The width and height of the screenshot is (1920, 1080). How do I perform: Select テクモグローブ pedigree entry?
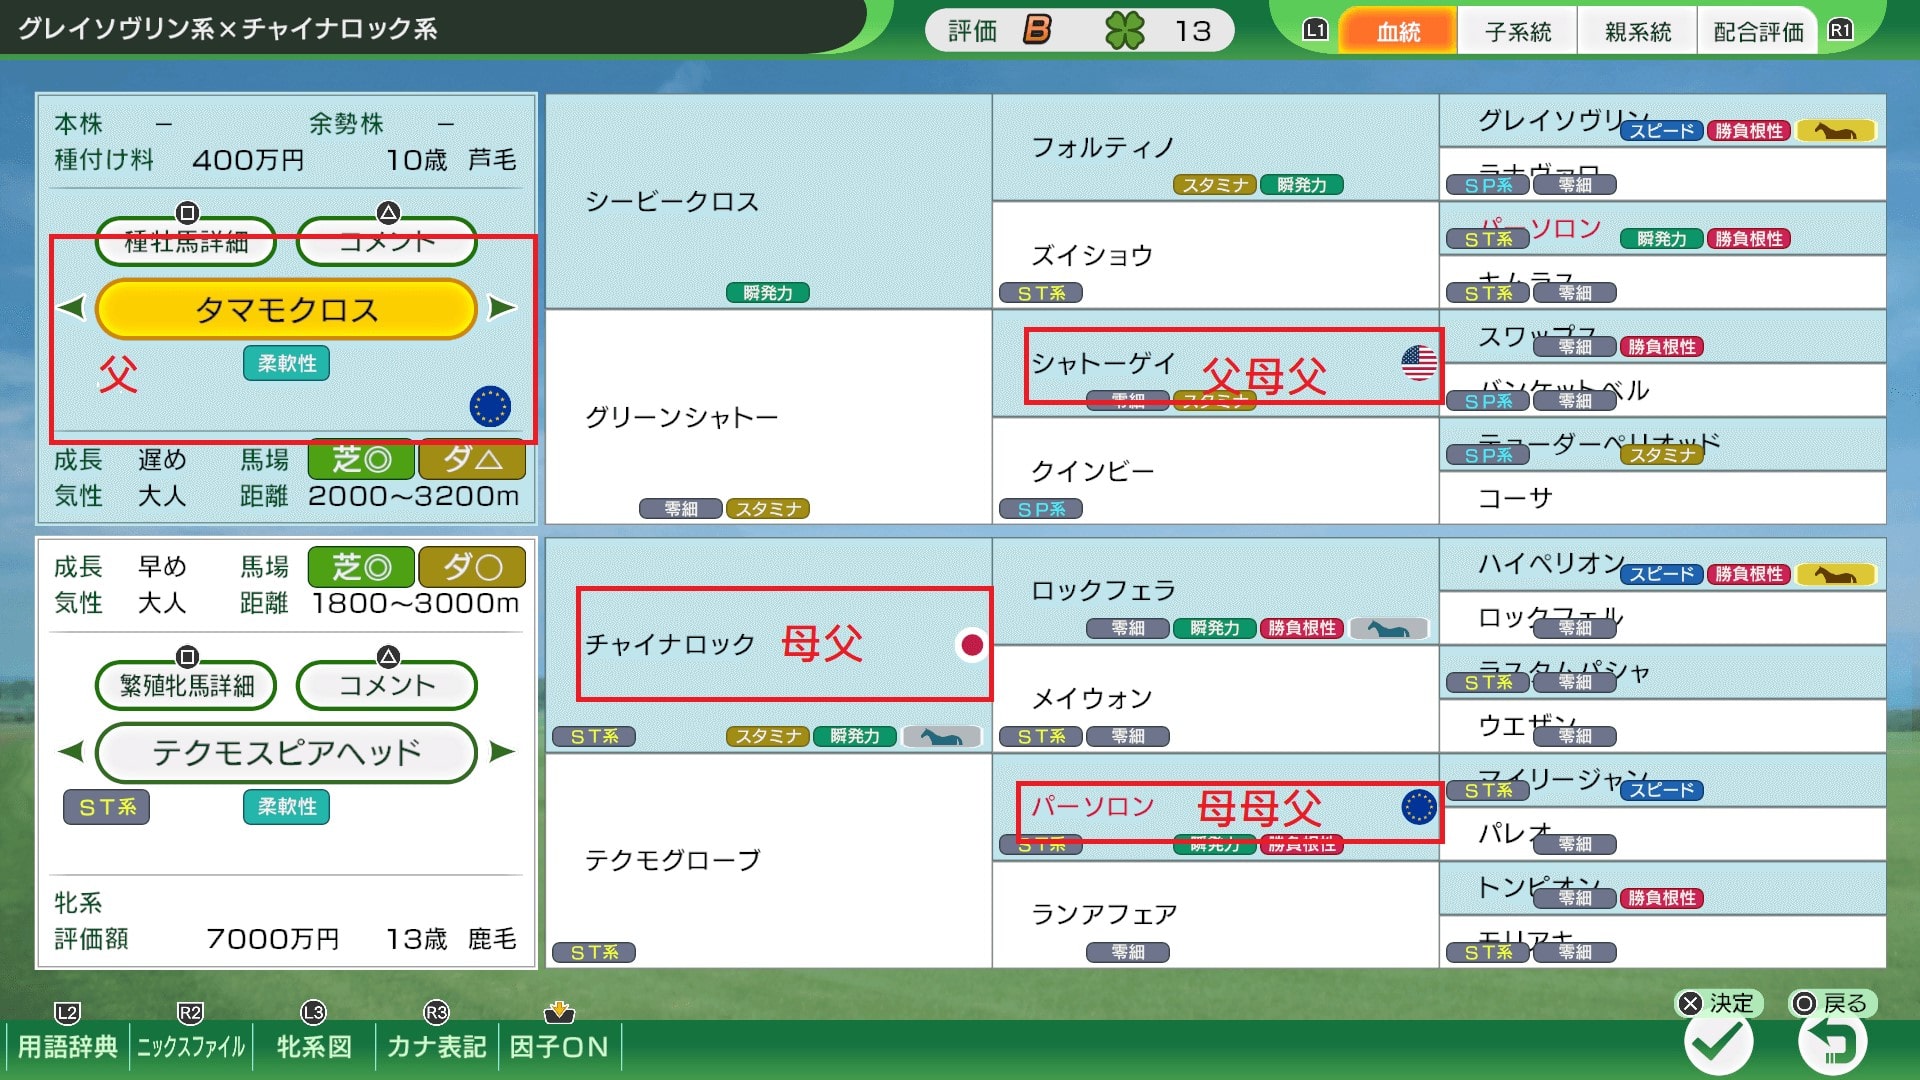click(768, 861)
